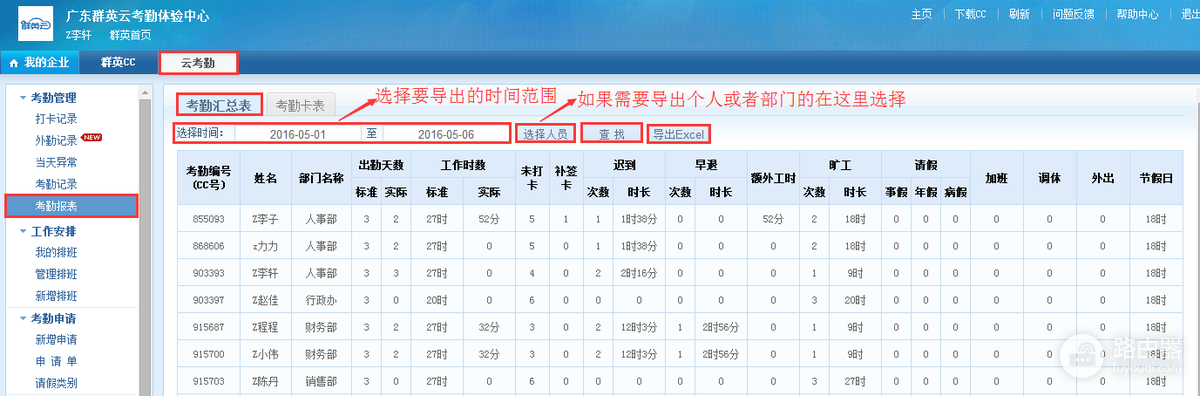Click the 补签卡 column header
The width and height of the screenshot is (1200, 396).
(565, 177)
